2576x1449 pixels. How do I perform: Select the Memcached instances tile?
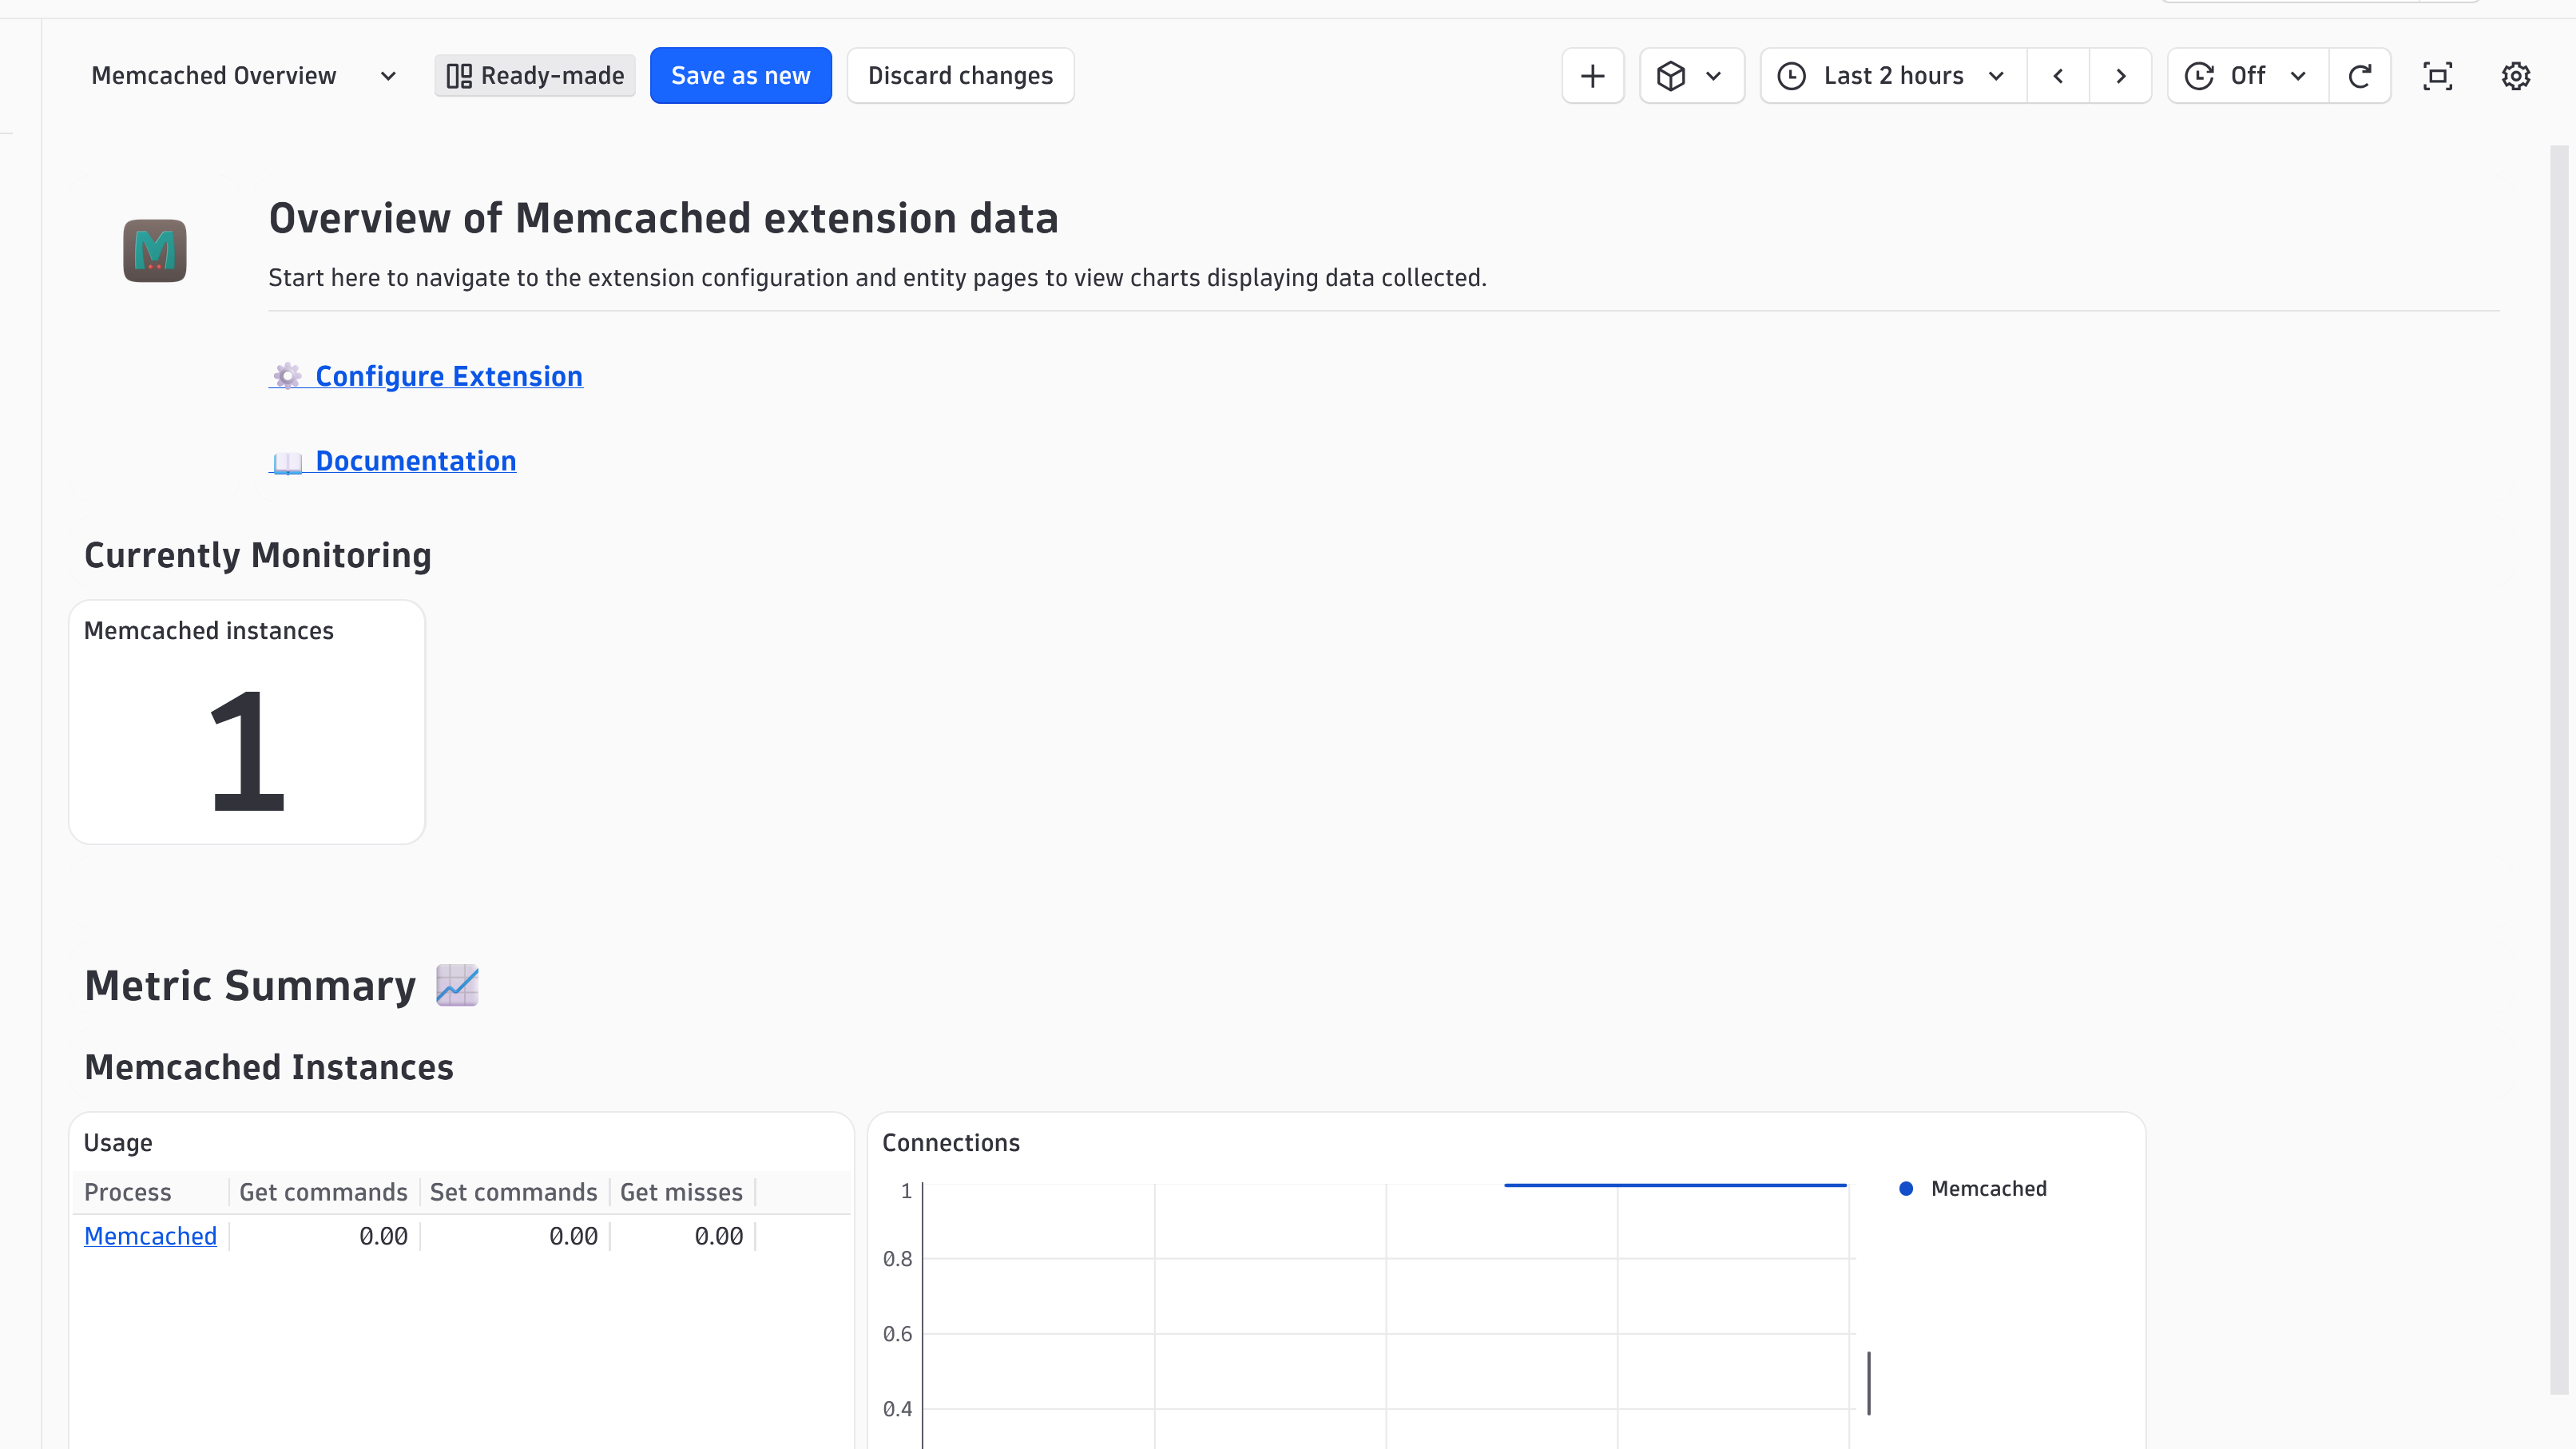pos(247,722)
